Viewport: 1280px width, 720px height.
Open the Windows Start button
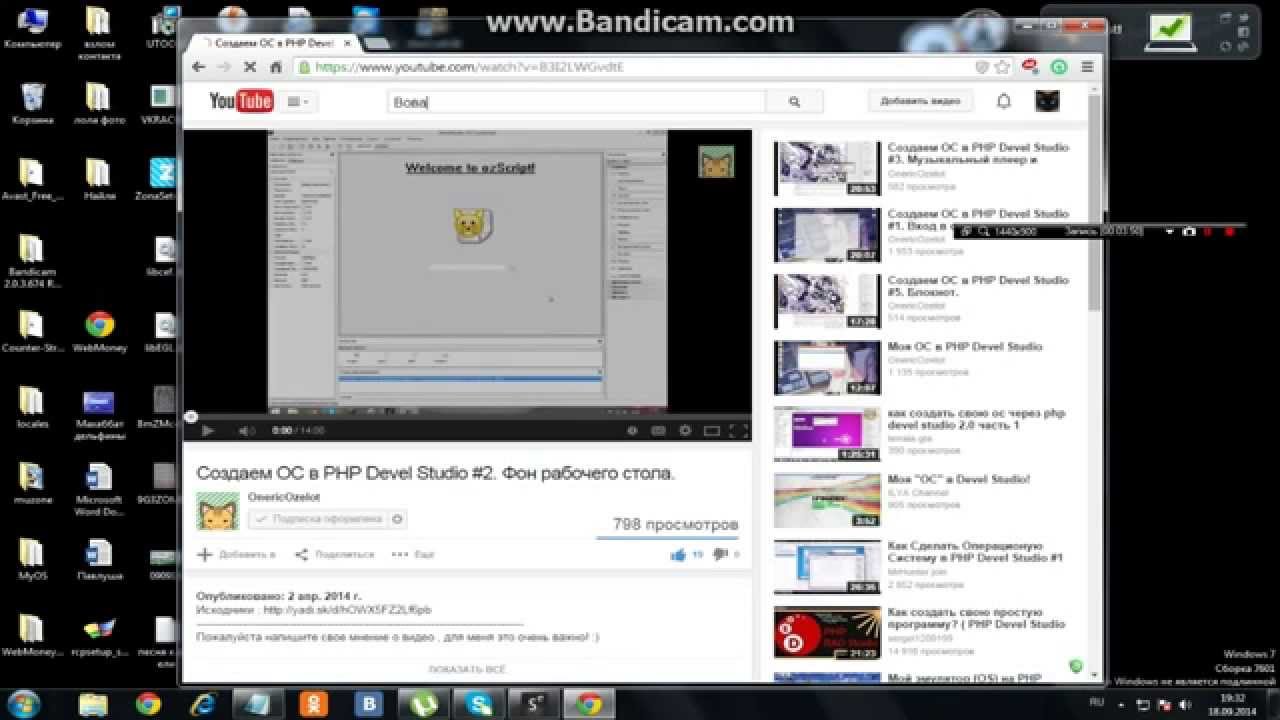coord(22,703)
